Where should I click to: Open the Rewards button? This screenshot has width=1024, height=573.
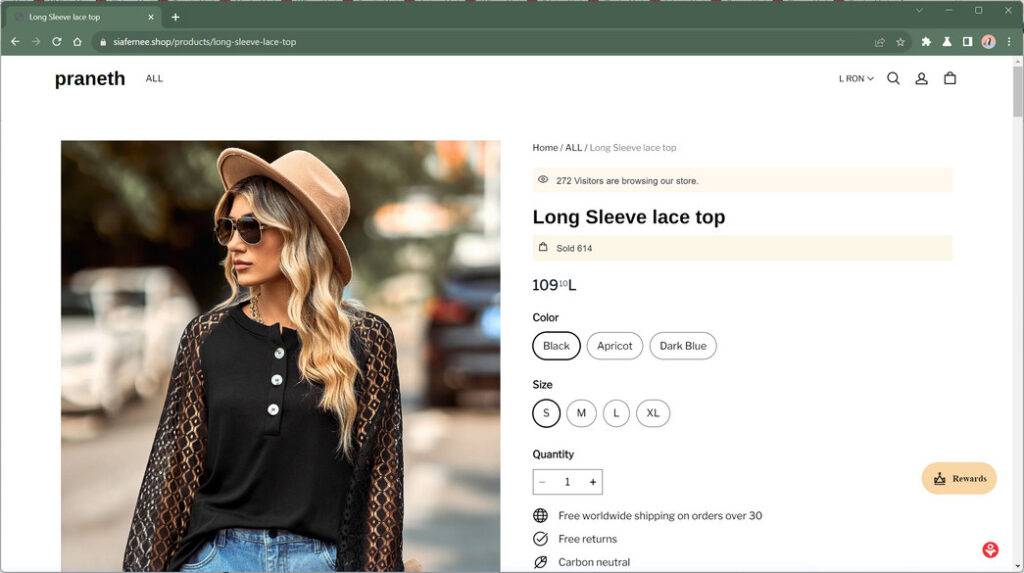[959, 478]
